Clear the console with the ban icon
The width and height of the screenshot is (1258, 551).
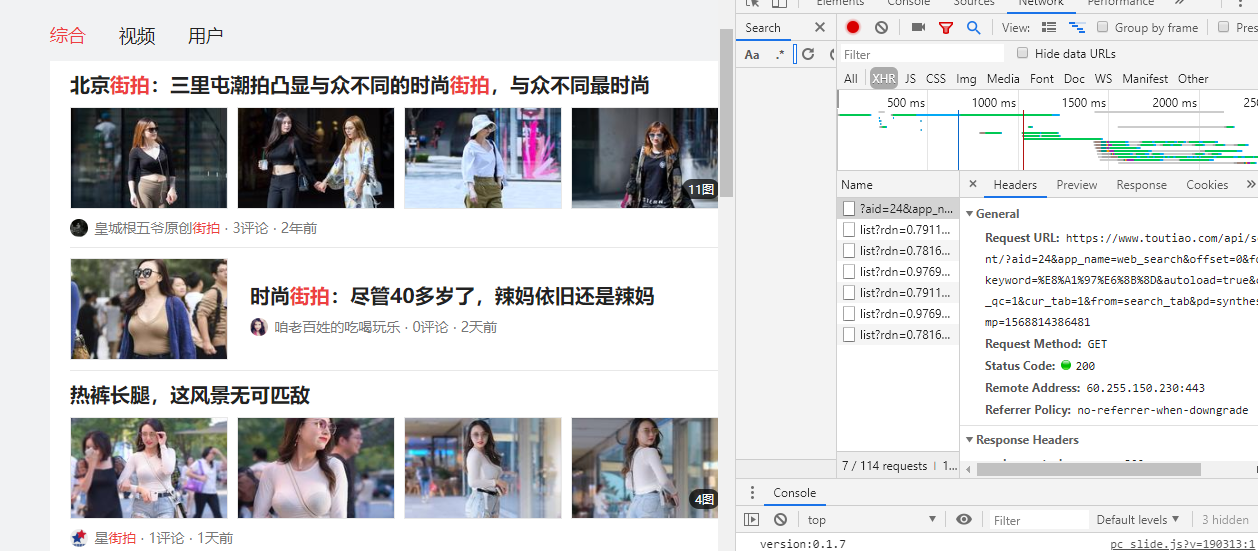click(780, 520)
